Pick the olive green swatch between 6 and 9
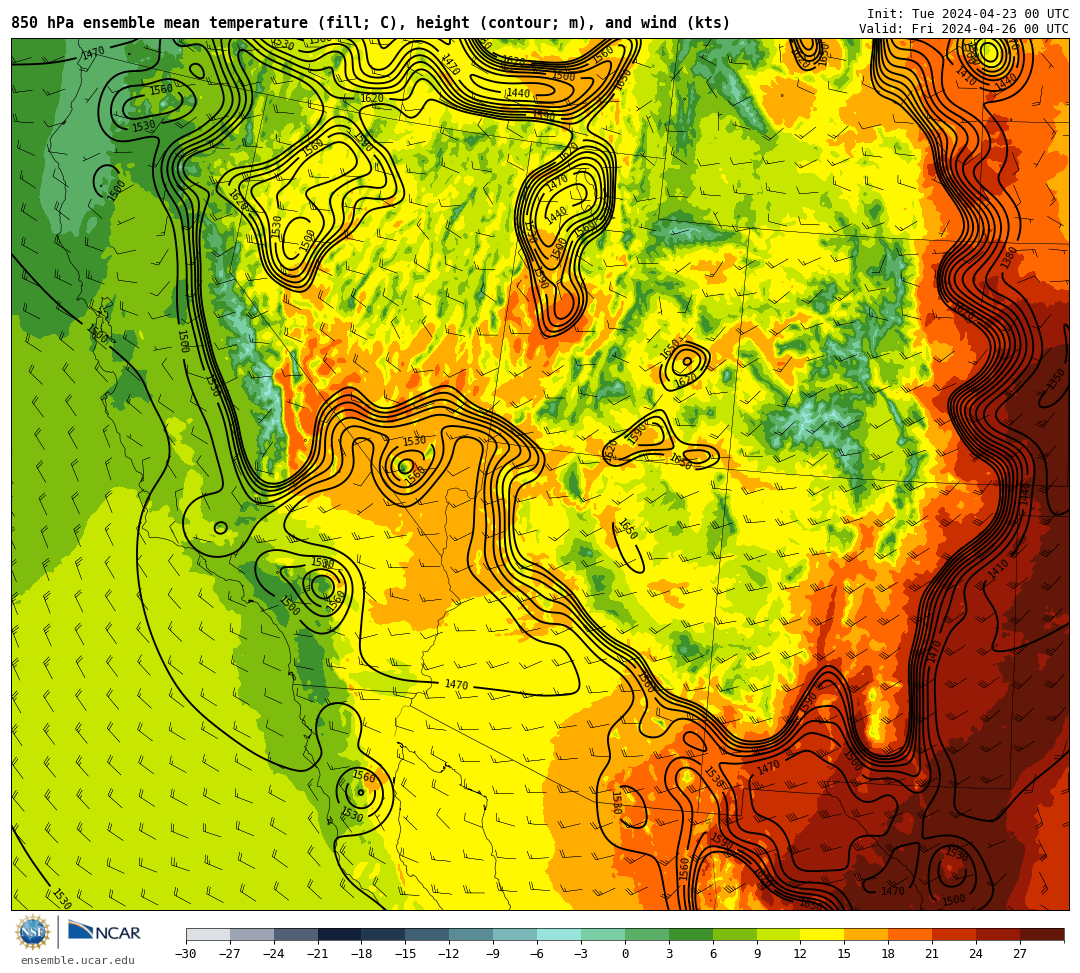This screenshot has width=1080, height=973. (x=735, y=934)
